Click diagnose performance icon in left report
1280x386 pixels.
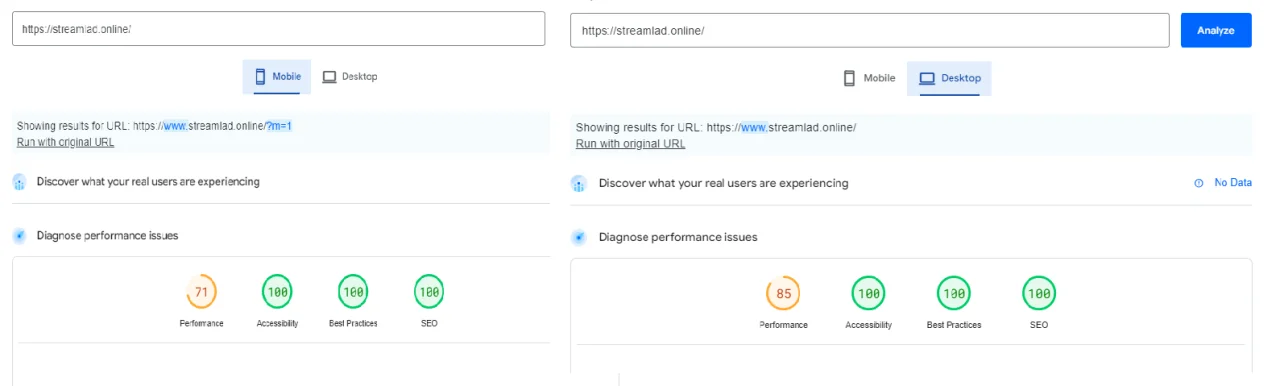[19, 236]
